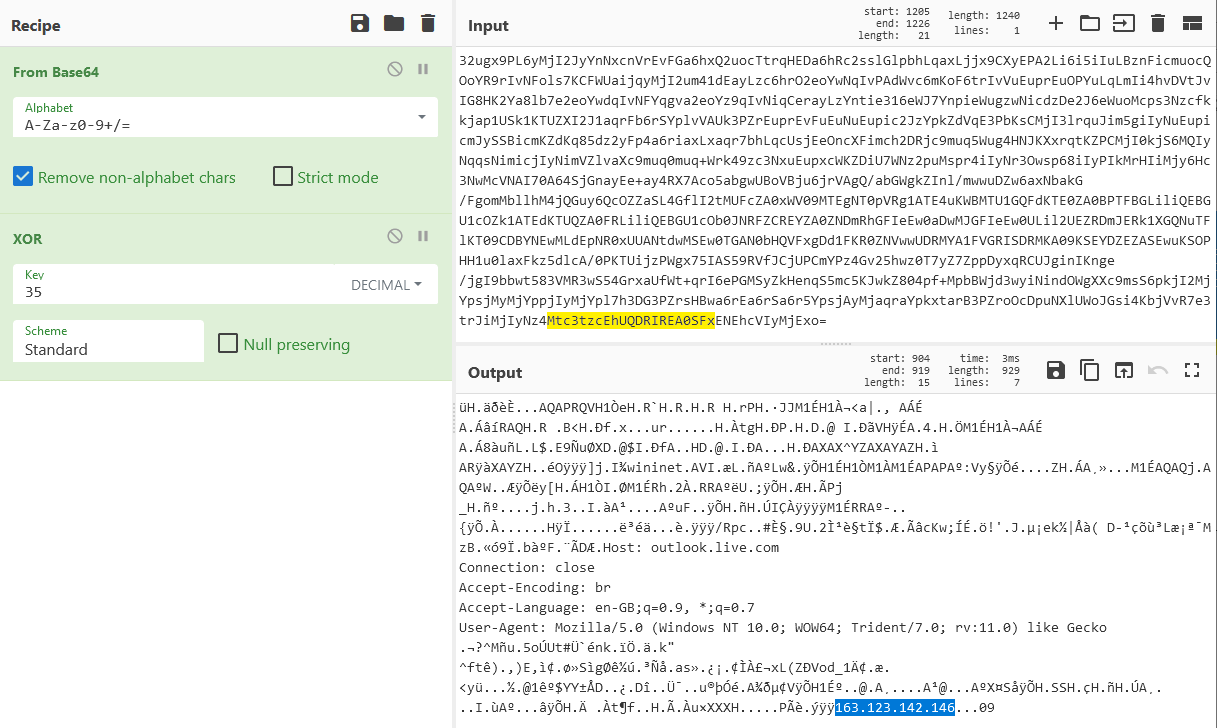Copy raw output to clipboard
The width and height of the screenshot is (1217, 728).
point(1089,371)
